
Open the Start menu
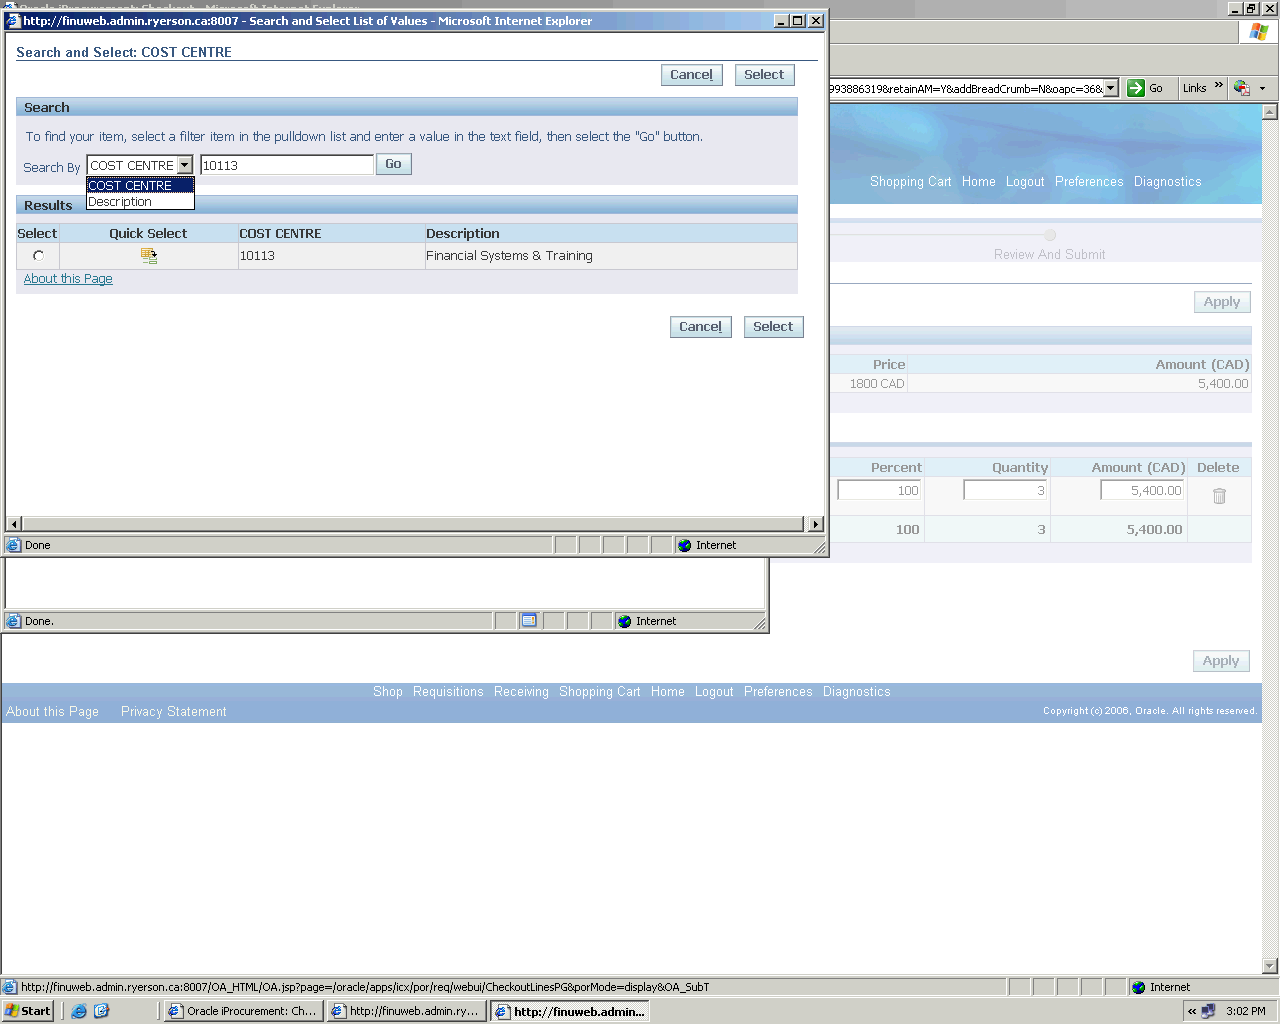(28, 1011)
